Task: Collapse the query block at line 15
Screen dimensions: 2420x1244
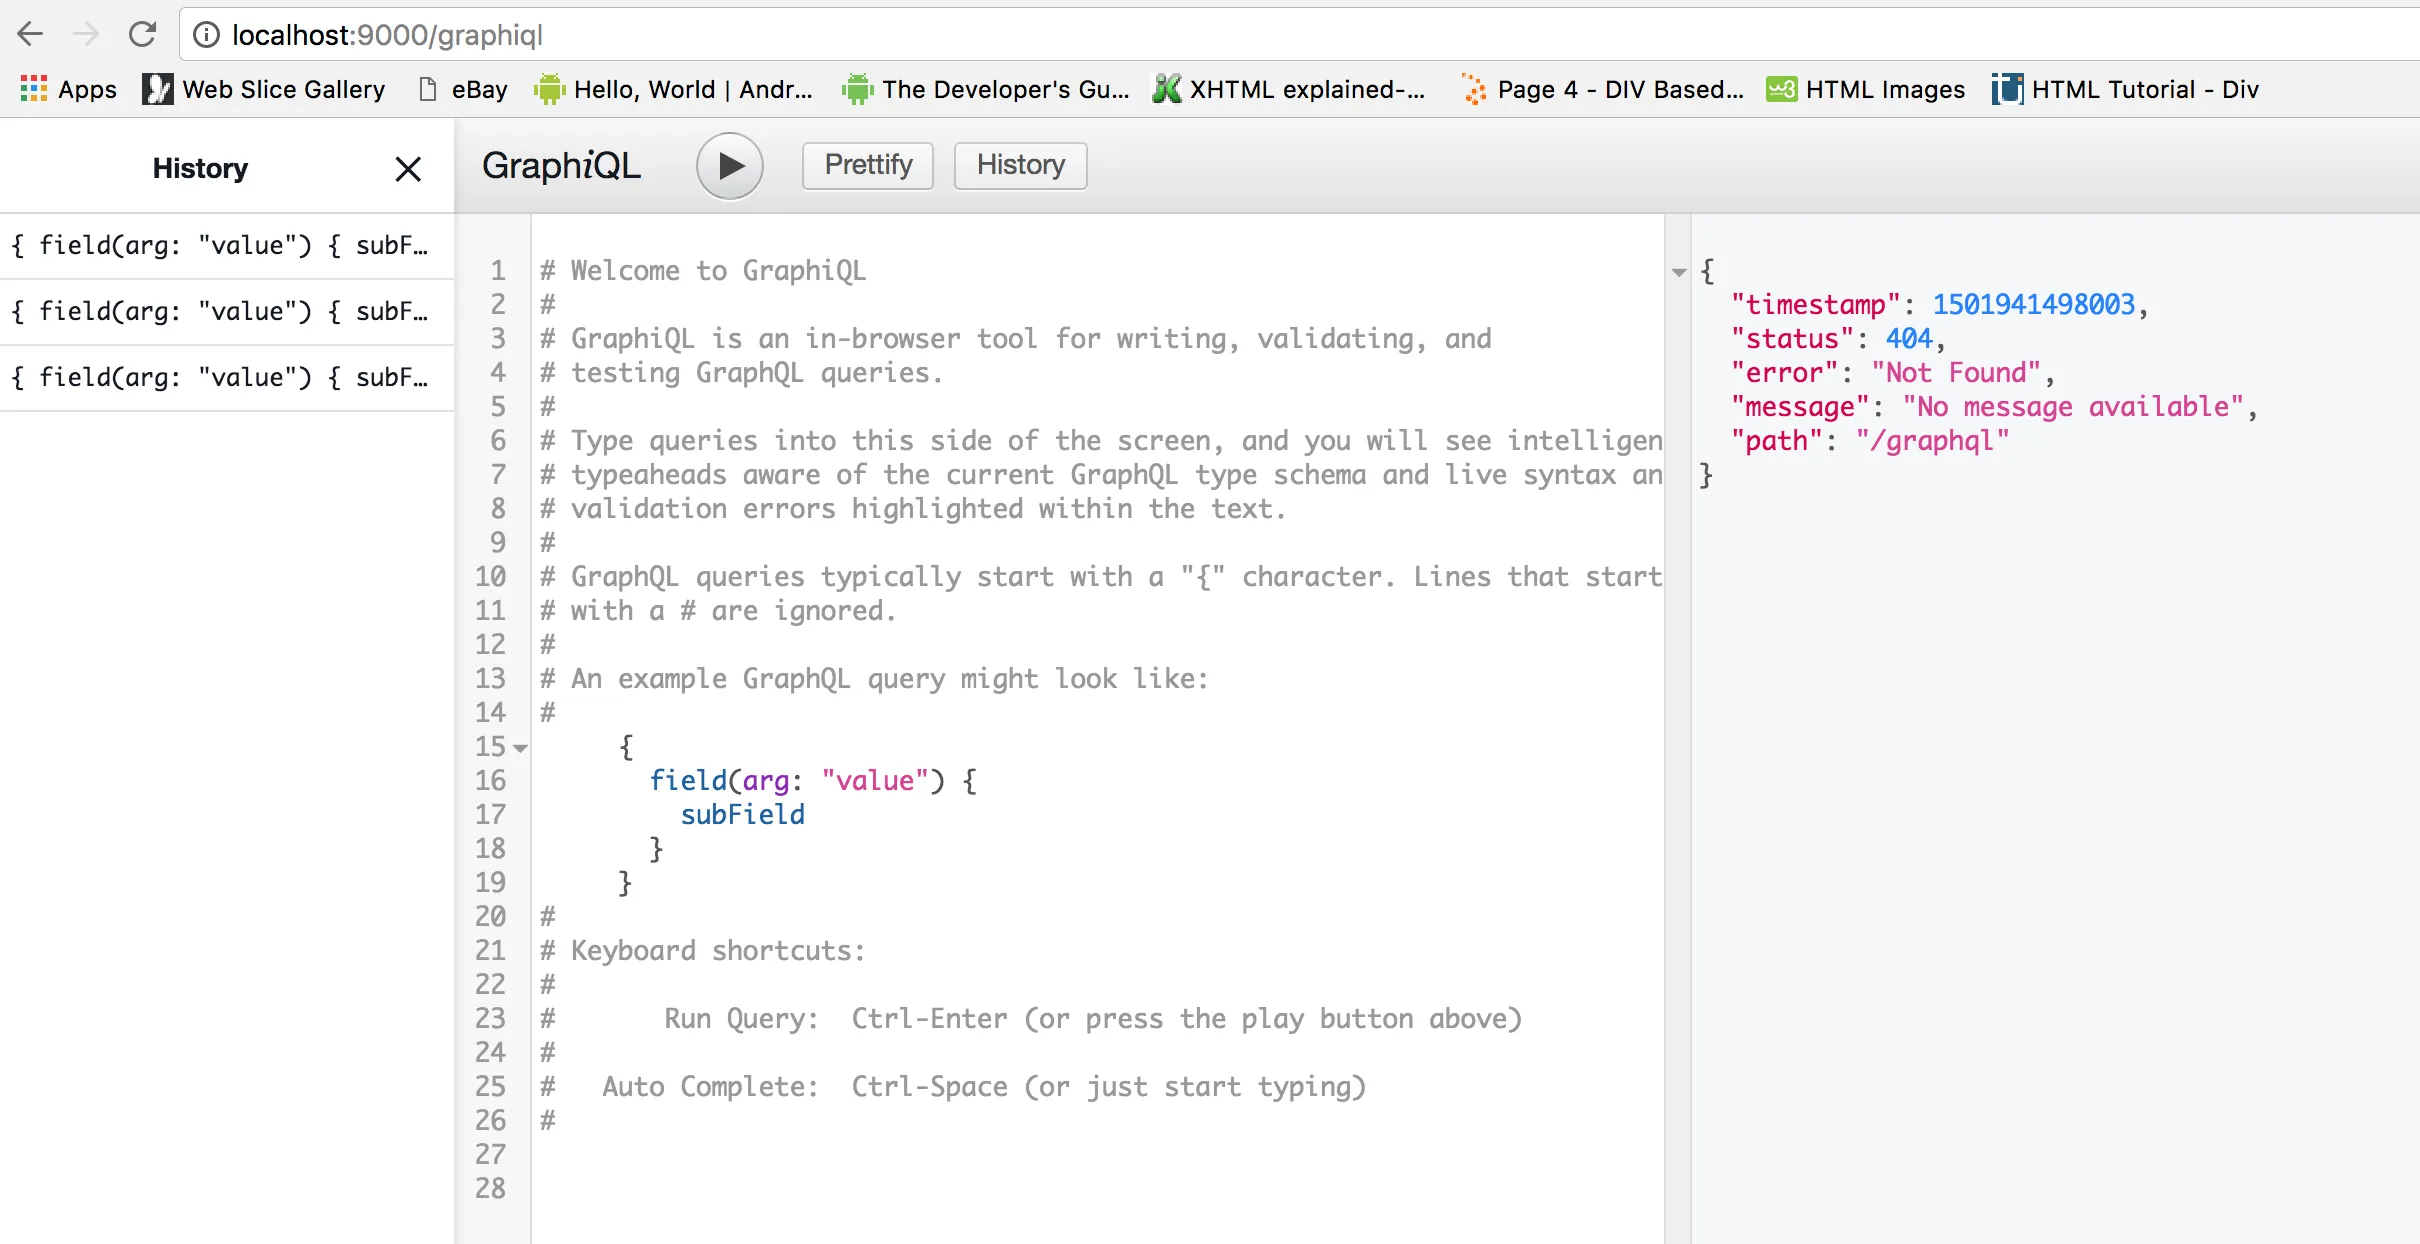Action: click(520, 747)
